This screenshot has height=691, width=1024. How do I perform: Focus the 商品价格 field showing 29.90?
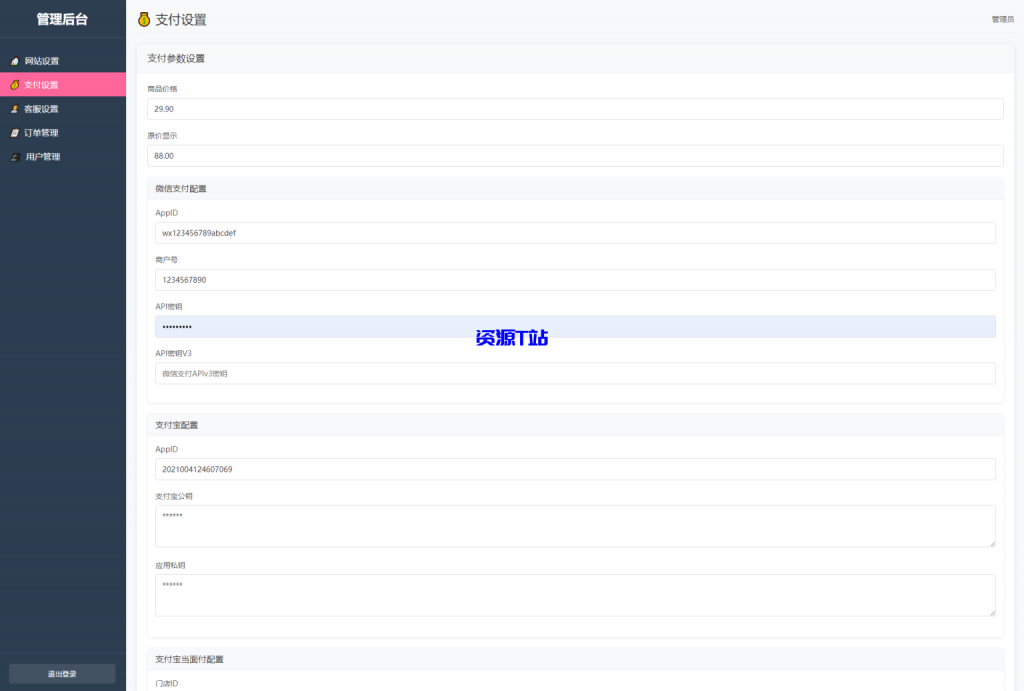575,109
